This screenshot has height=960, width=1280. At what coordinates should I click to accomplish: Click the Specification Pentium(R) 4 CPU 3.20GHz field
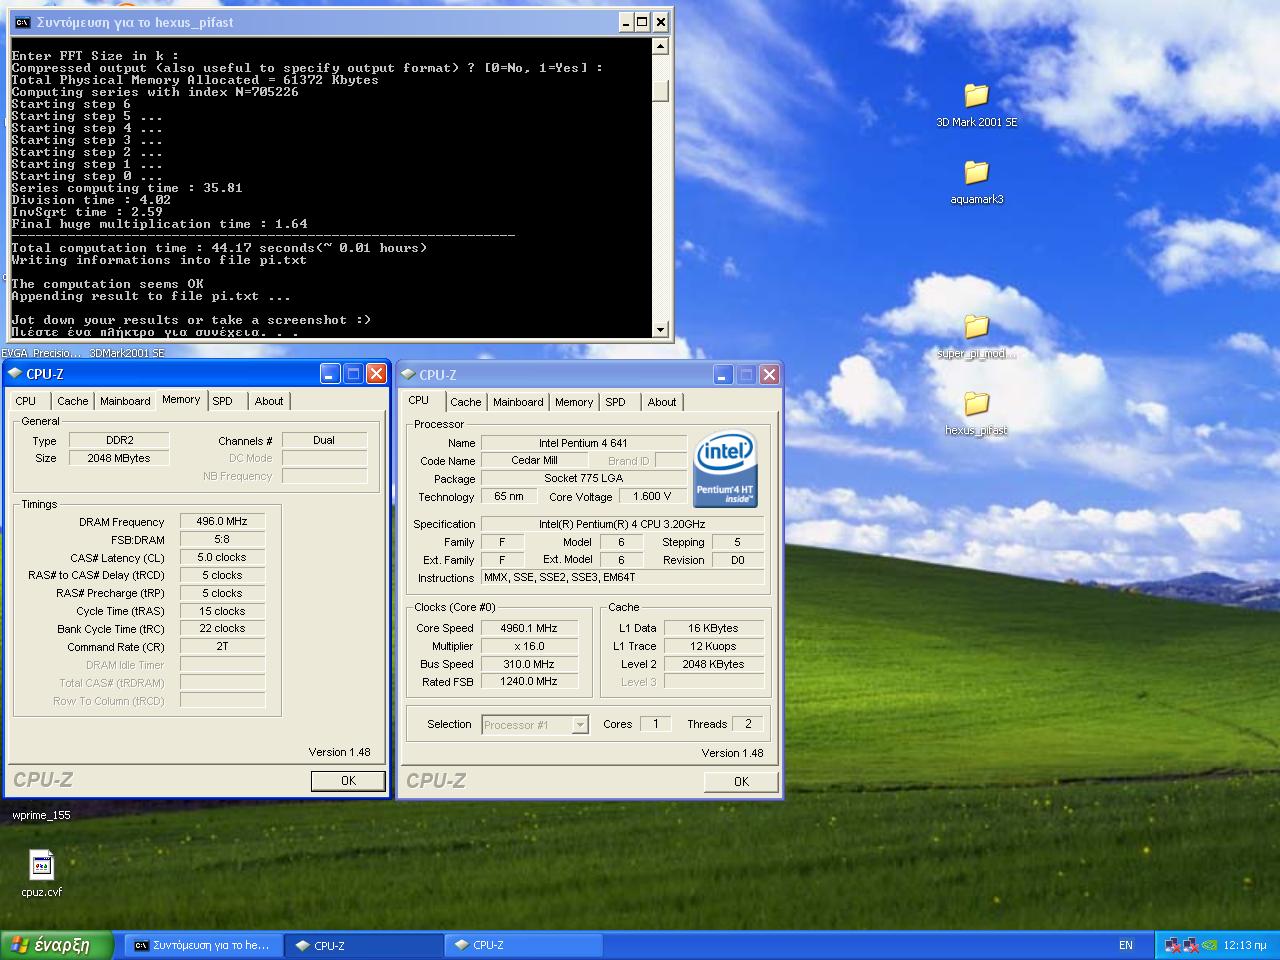pyautogui.click(x=622, y=524)
